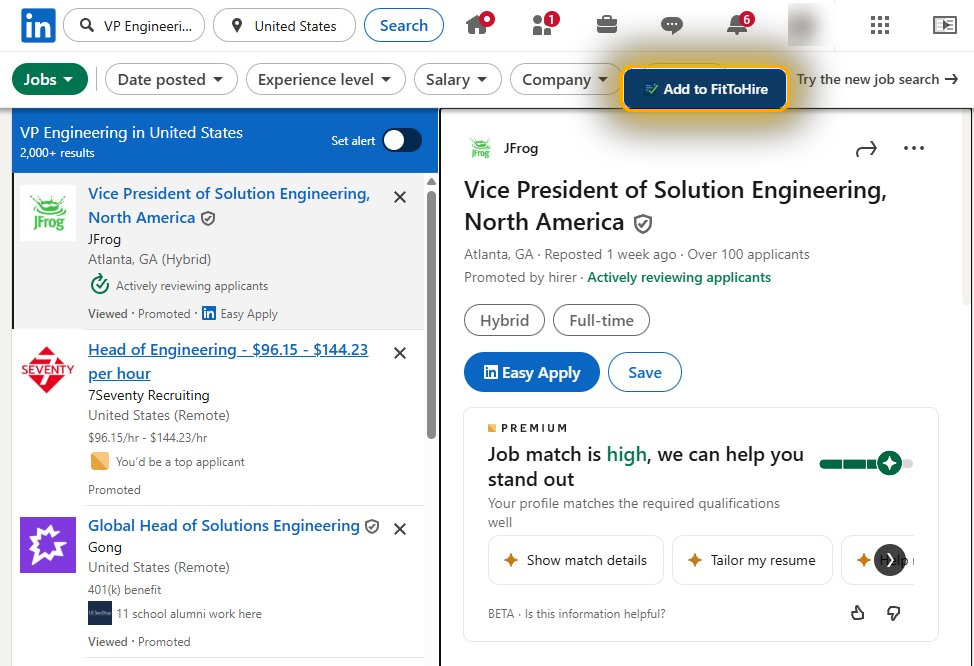Viewport: 974px width, 666px height.
Task: Open the Salary filter dropdown
Action: pos(457,80)
